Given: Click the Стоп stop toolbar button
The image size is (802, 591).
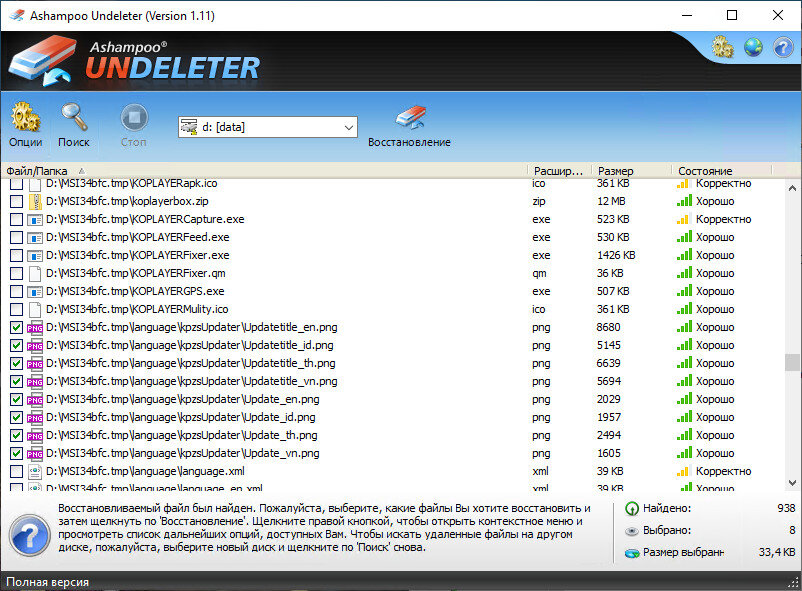Looking at the screenshot, I should coord(133,125).
